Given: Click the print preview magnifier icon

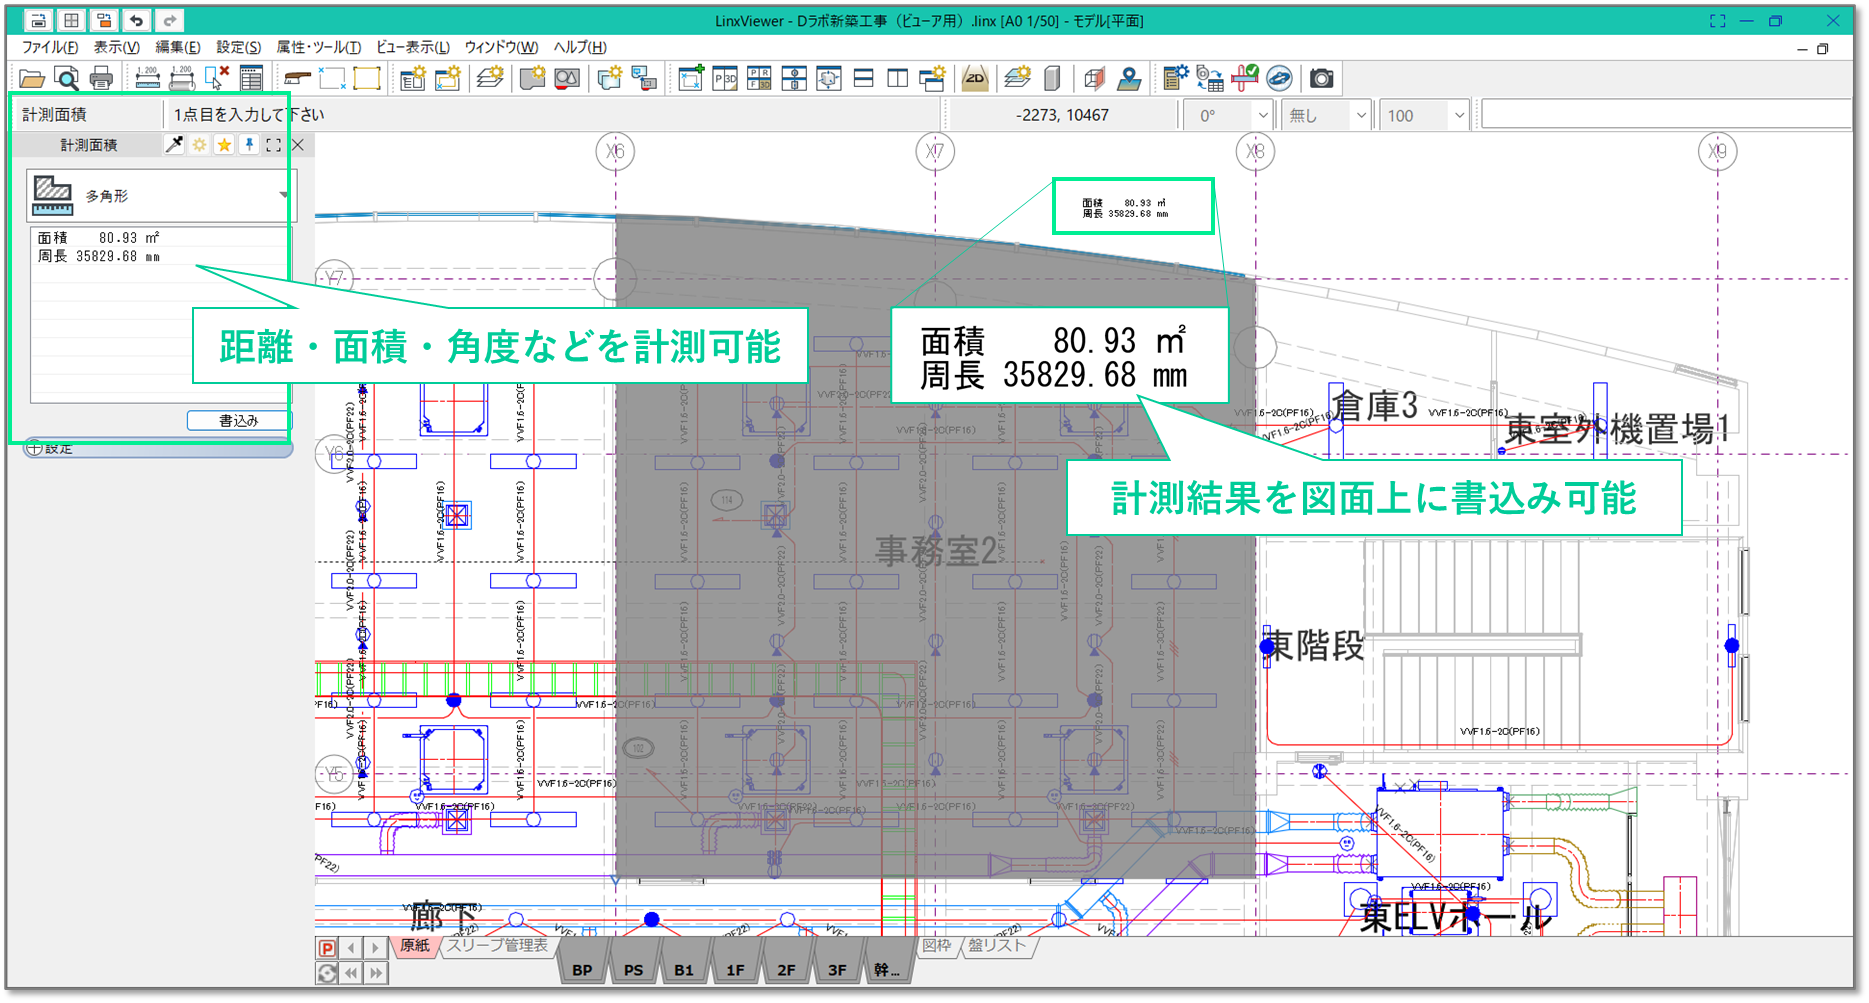Looking at the screenshot, I should pos(66,79).
